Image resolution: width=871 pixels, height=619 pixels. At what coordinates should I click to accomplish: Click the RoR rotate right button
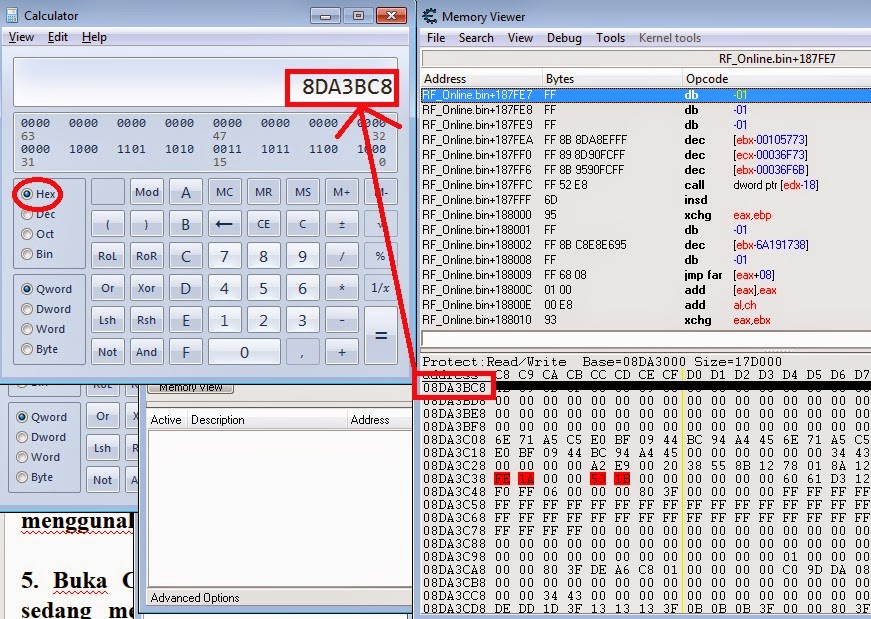[147, 256]
